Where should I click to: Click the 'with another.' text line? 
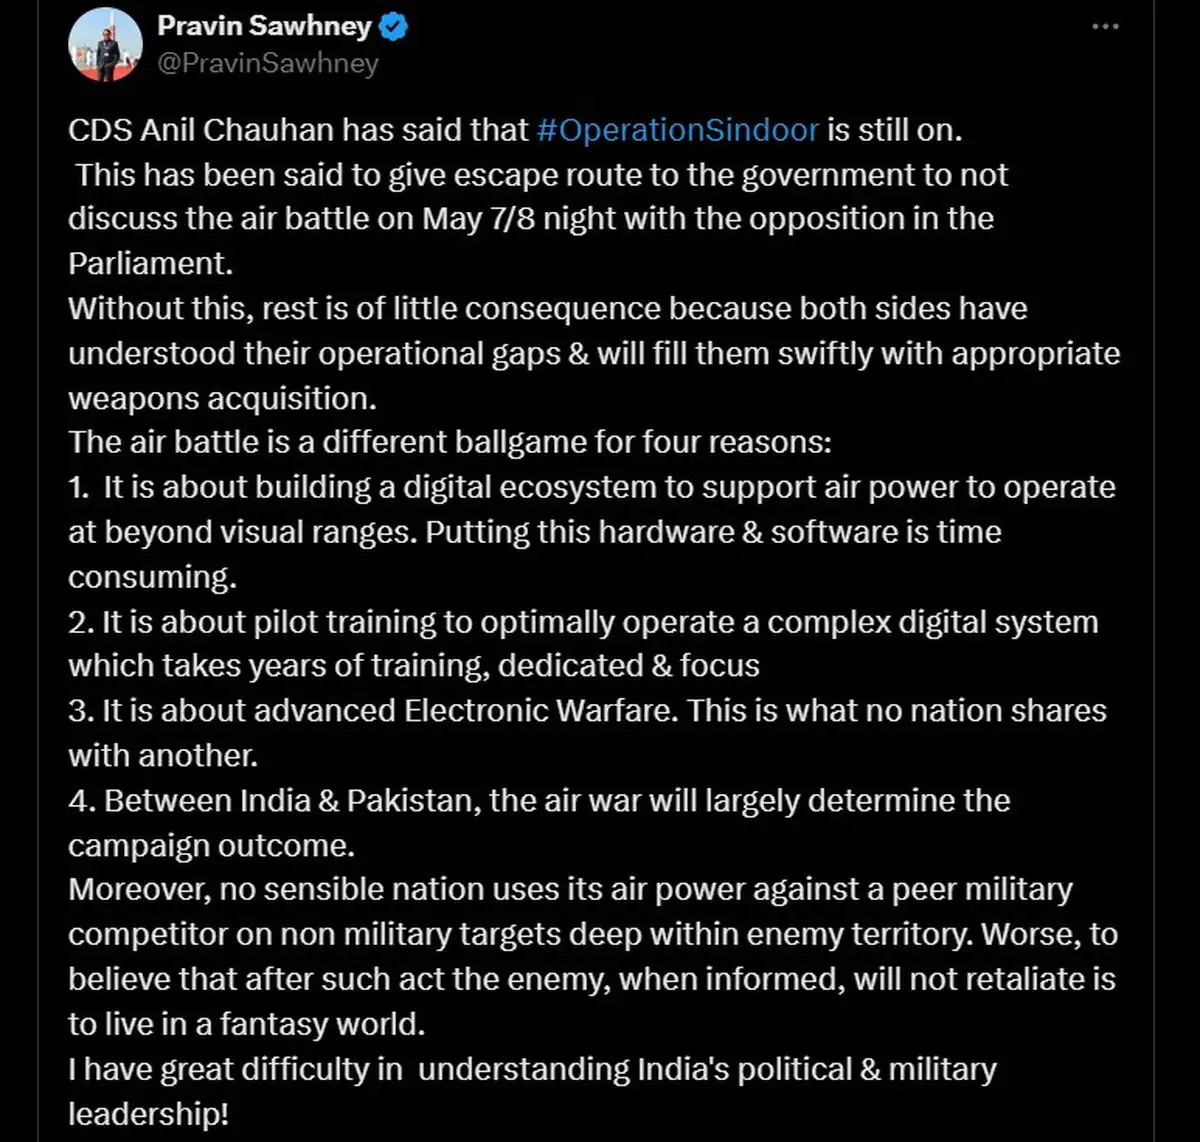point(163,756)
